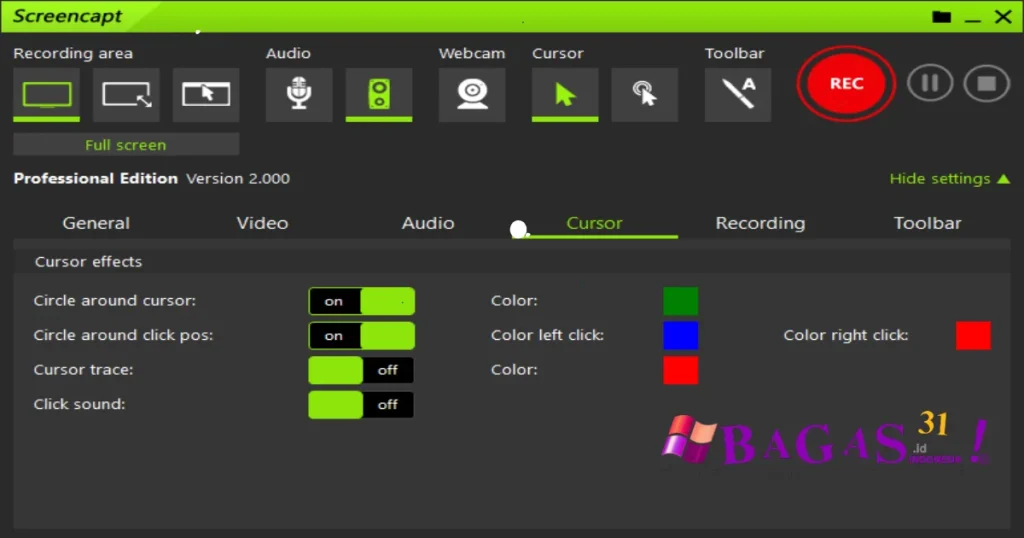Enable webcam capture
1024x538 pixels.
(x=472, y=95)
